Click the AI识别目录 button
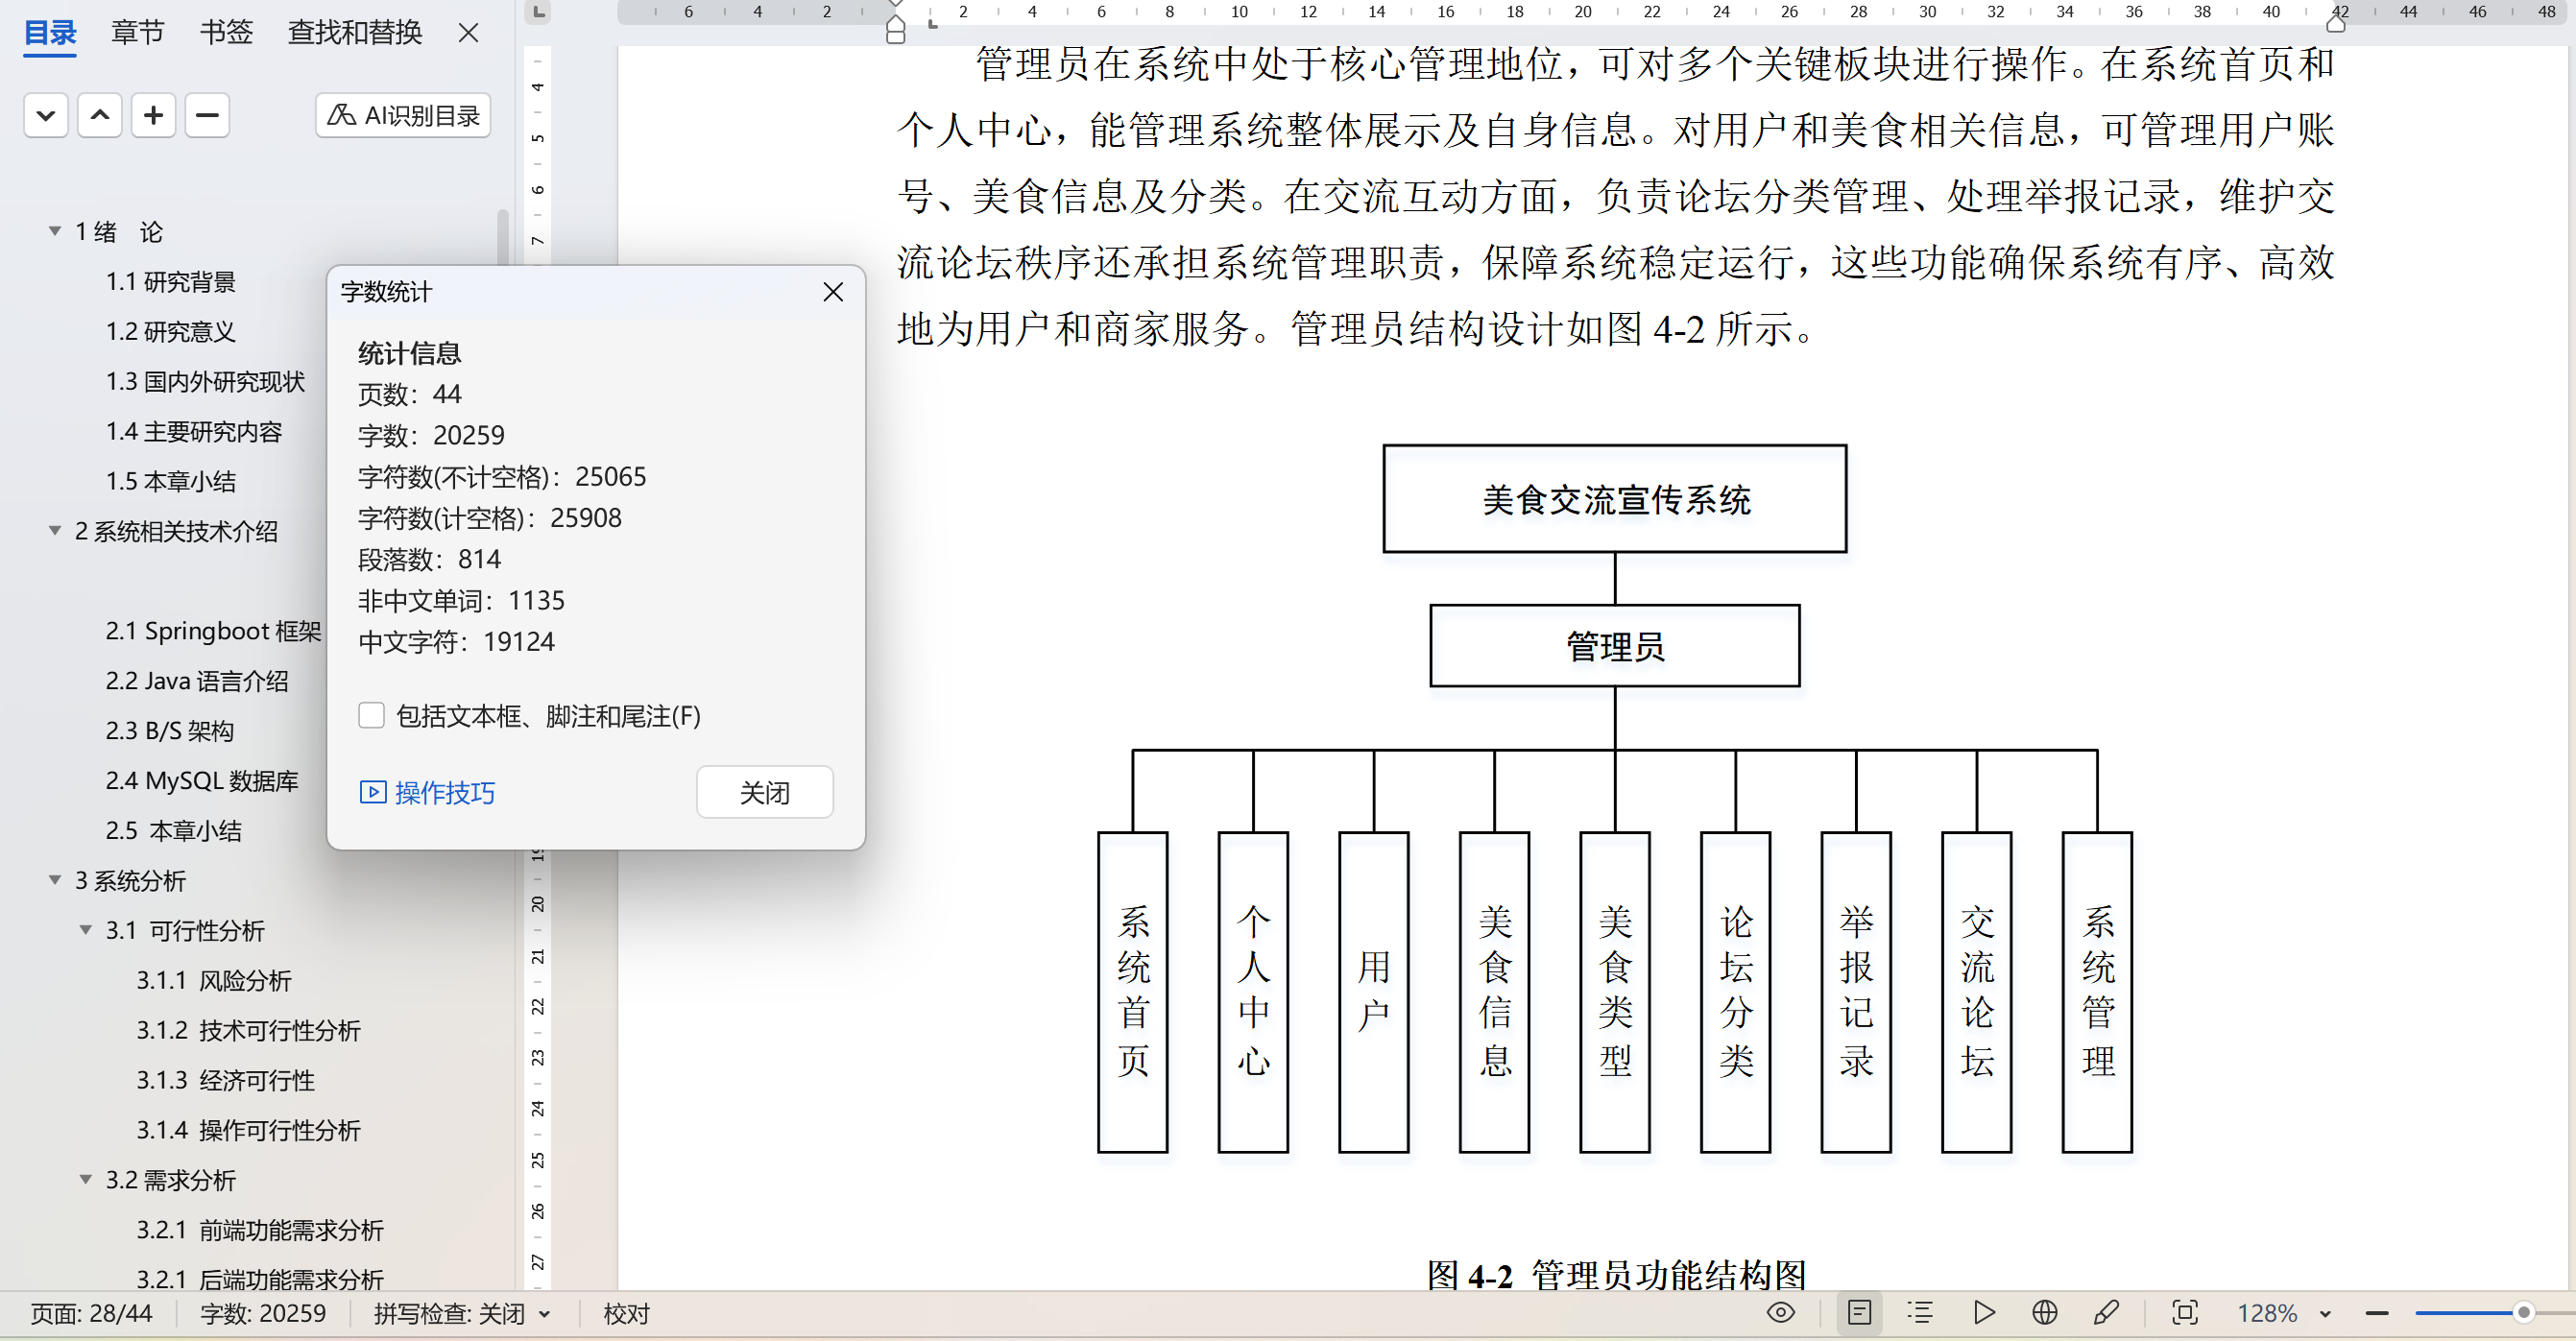The height and width of the screenshot is (1341, 2576). pyautogui.click(x=404, y=115)
